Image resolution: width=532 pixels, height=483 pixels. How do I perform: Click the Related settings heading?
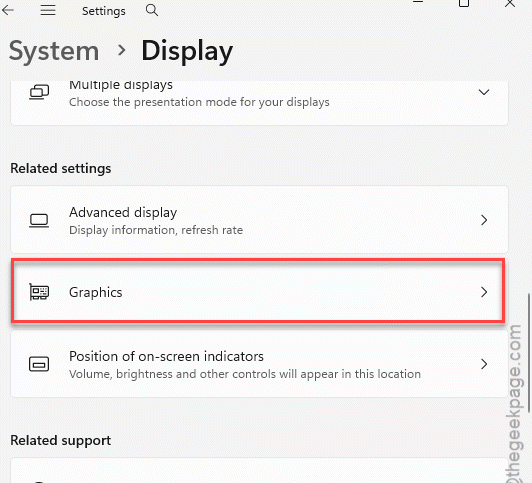(x=61, y=169)
